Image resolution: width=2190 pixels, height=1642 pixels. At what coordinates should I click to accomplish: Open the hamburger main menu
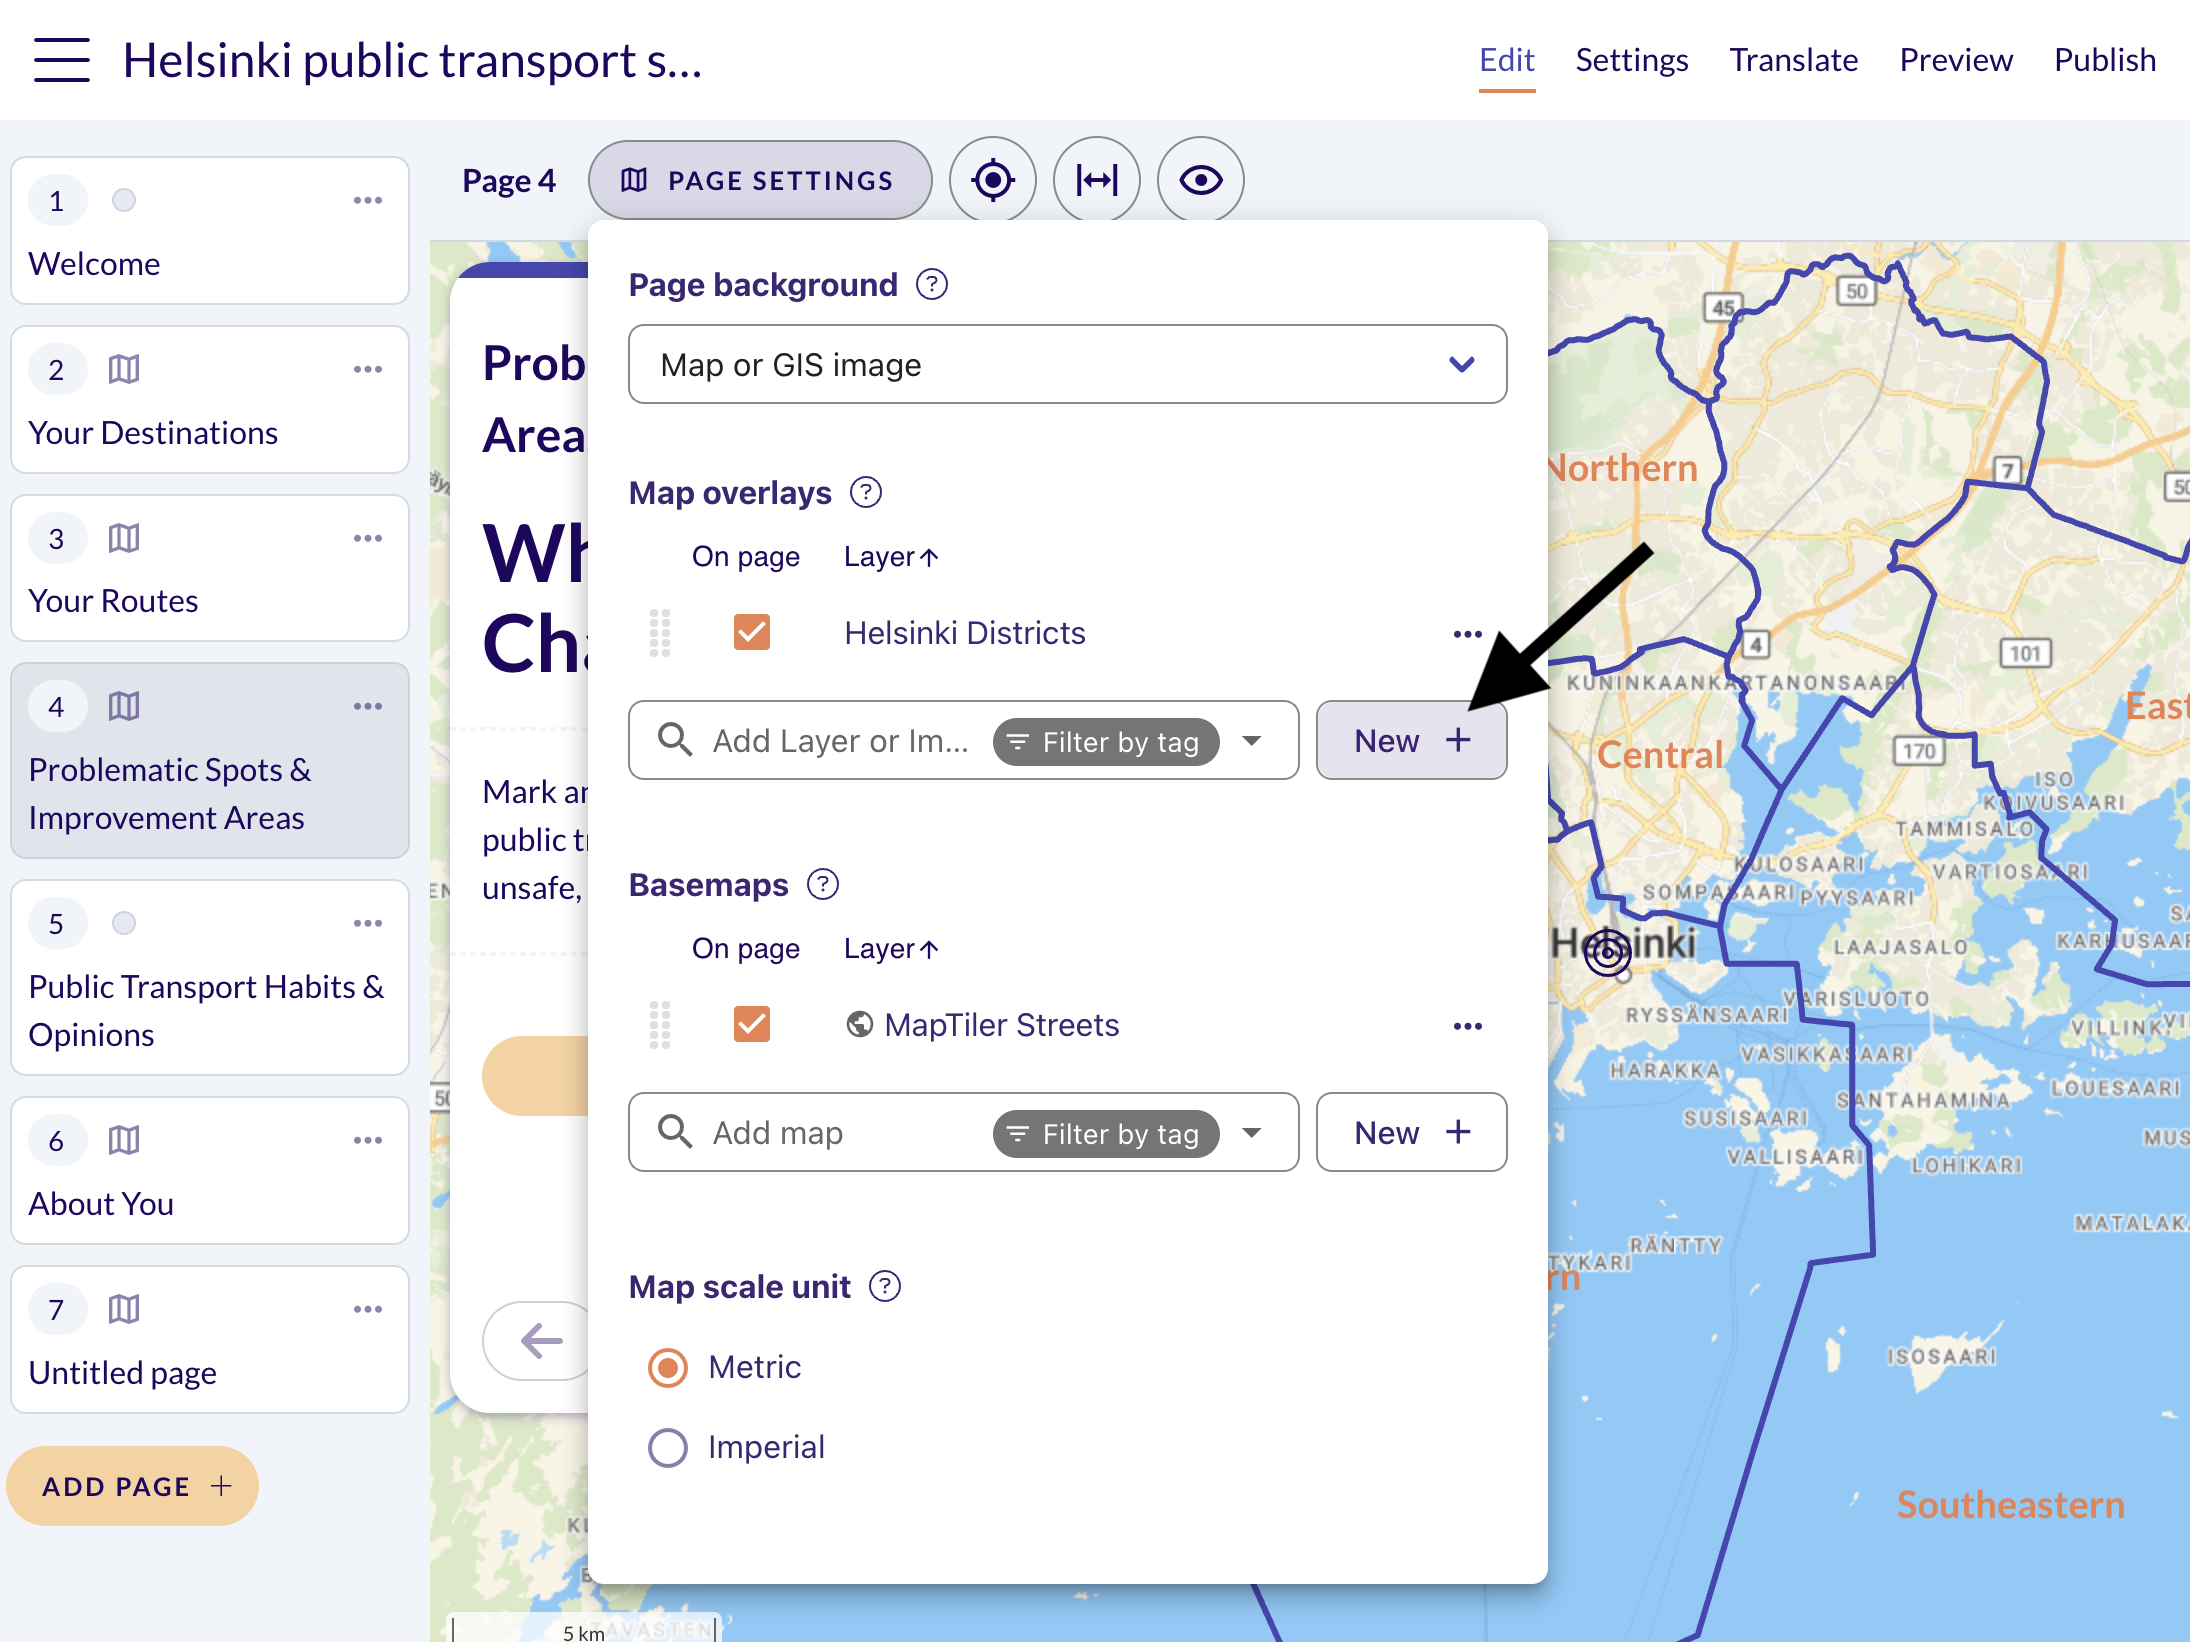(61, 60)
